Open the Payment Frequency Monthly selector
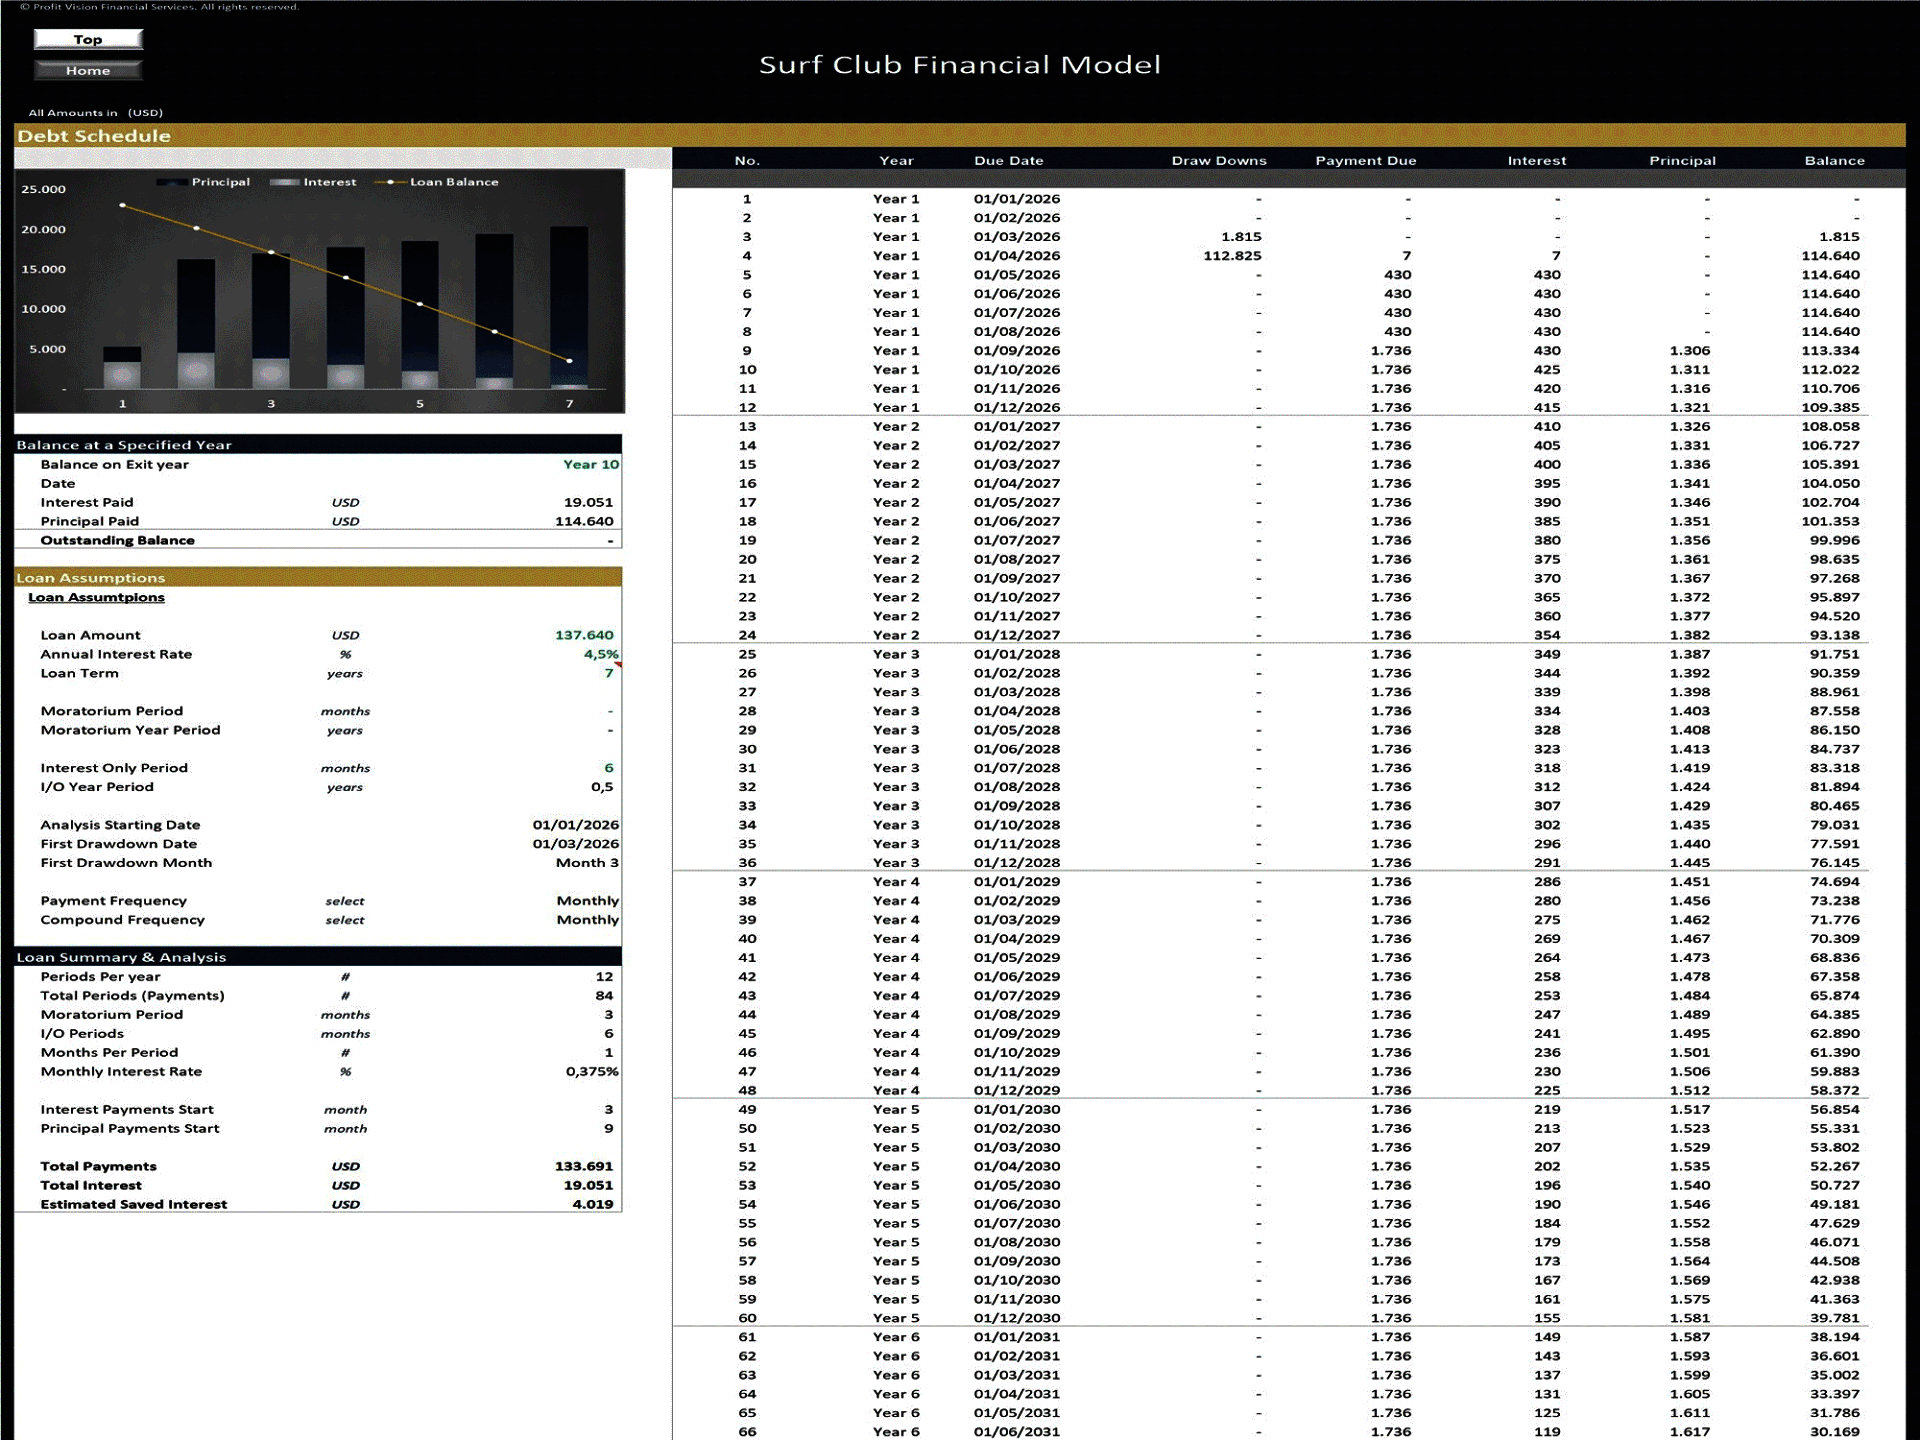1920x1440 pixels. pos(587,901)
